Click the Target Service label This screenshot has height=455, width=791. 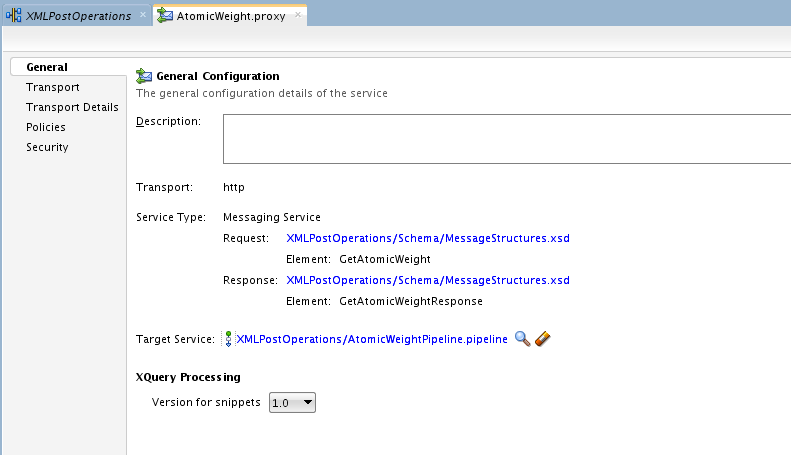176,339
